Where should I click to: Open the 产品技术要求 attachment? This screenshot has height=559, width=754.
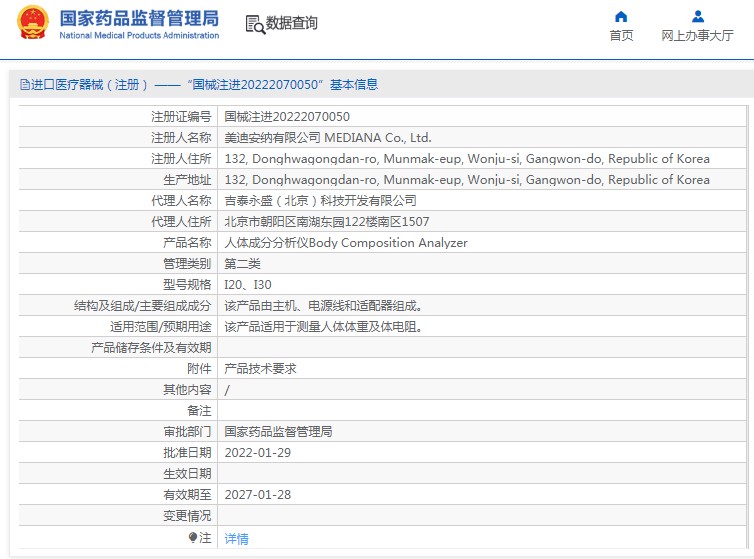[260, 368]
